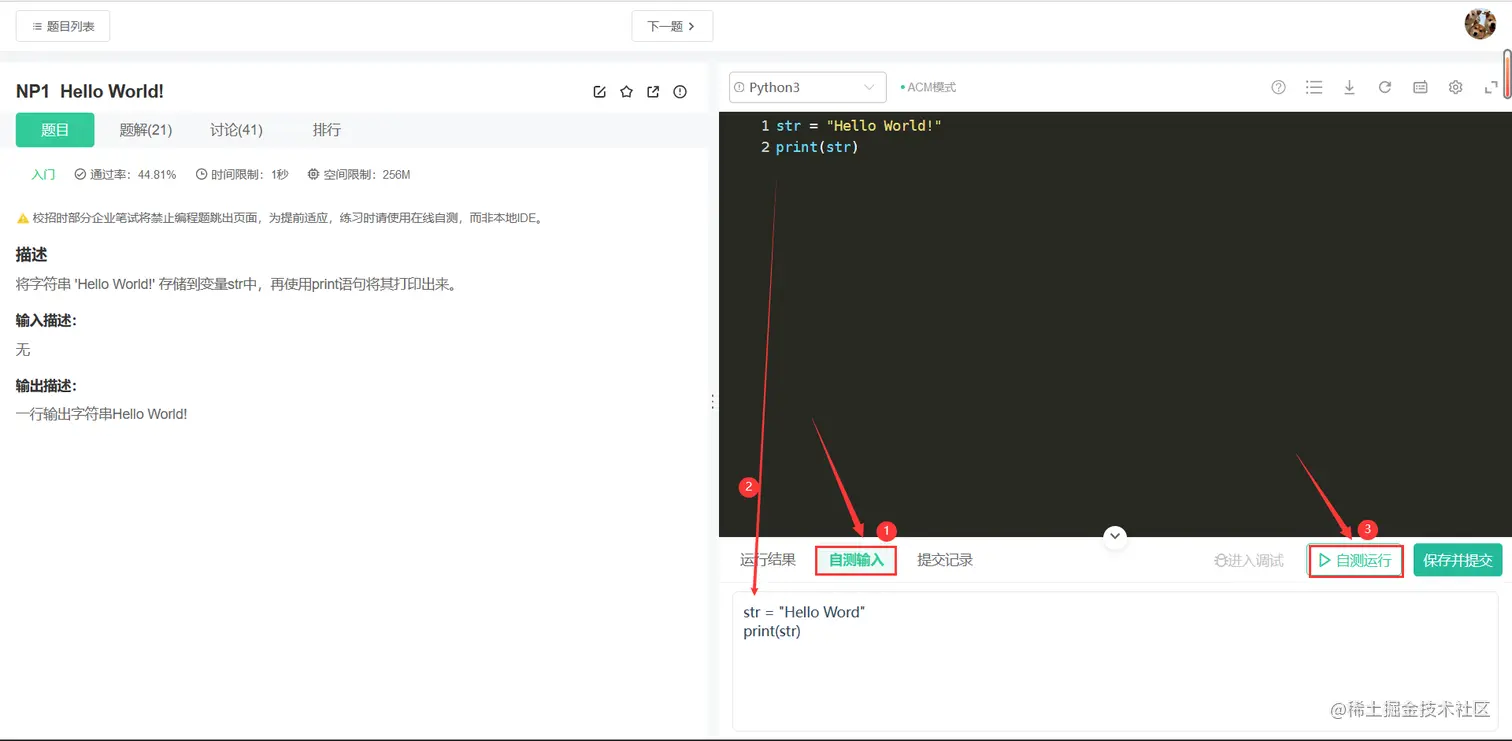Open the 提交记录 tab
The height and width of the screenshot is (741, 1512).
click(x=945, y=560)
